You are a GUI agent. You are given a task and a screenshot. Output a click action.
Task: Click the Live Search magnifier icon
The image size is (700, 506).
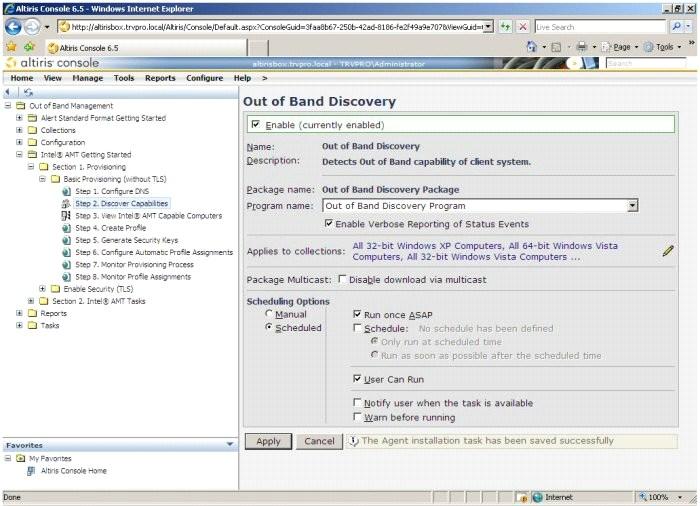[x=676, y=27]
